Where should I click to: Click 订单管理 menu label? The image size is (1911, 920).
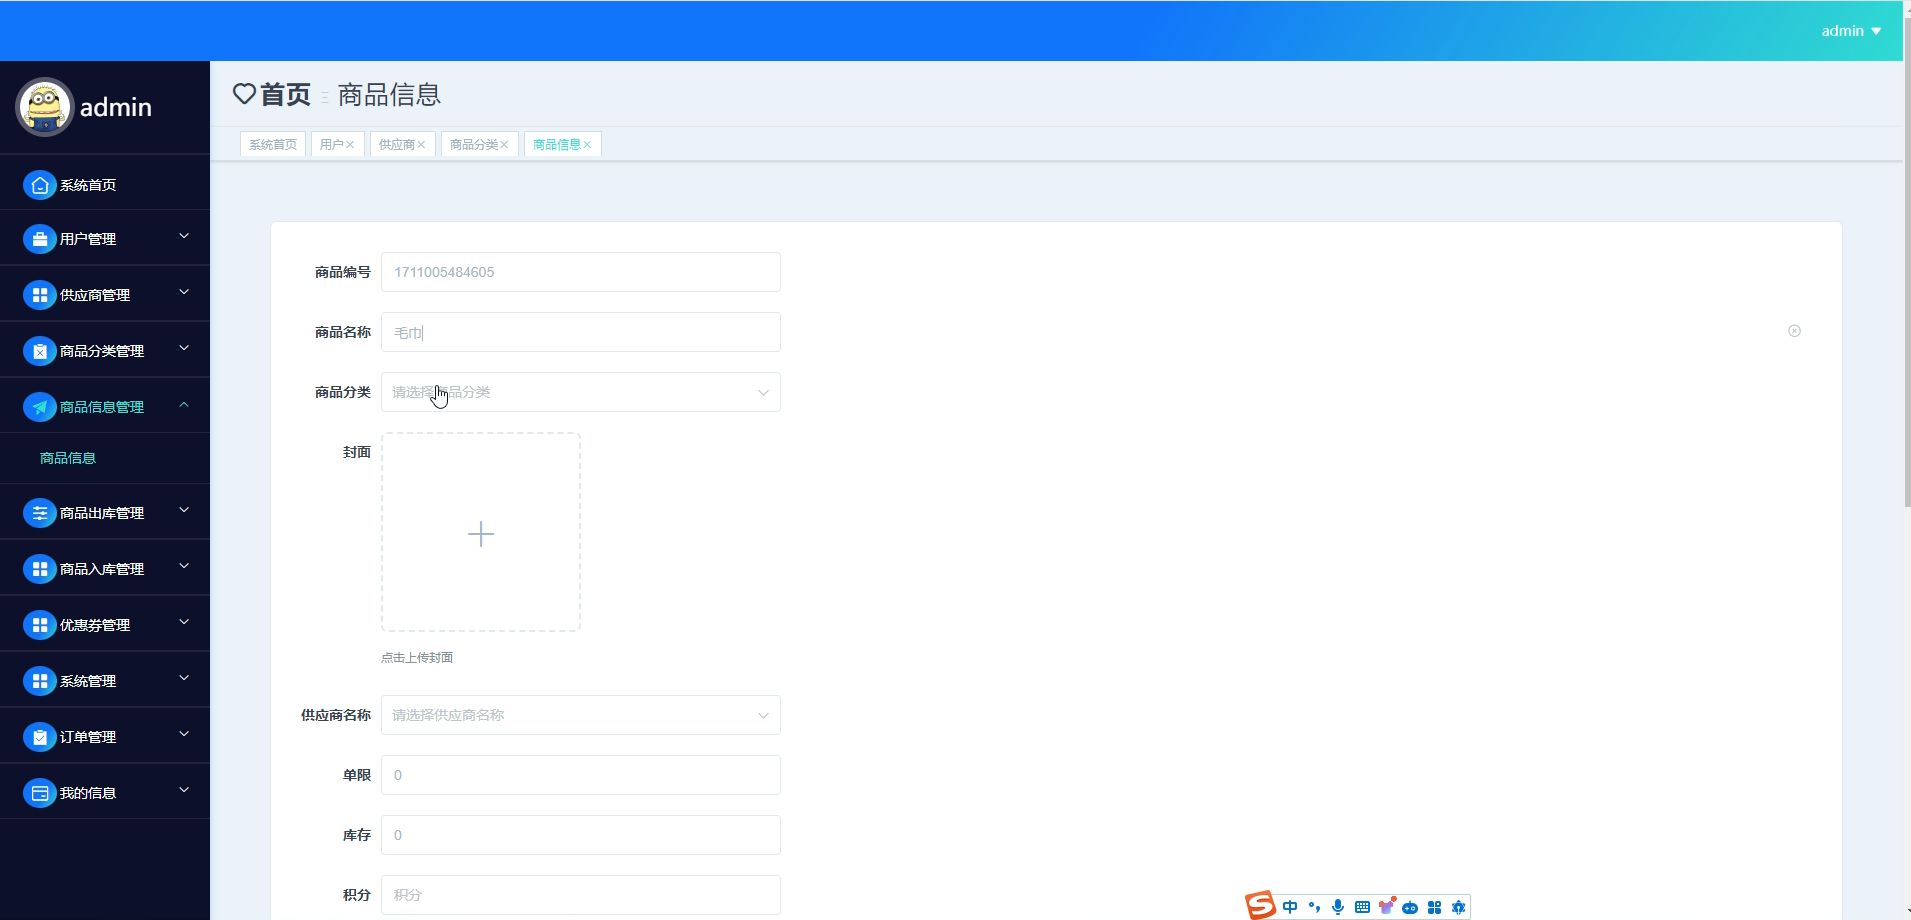coord(88,737)
